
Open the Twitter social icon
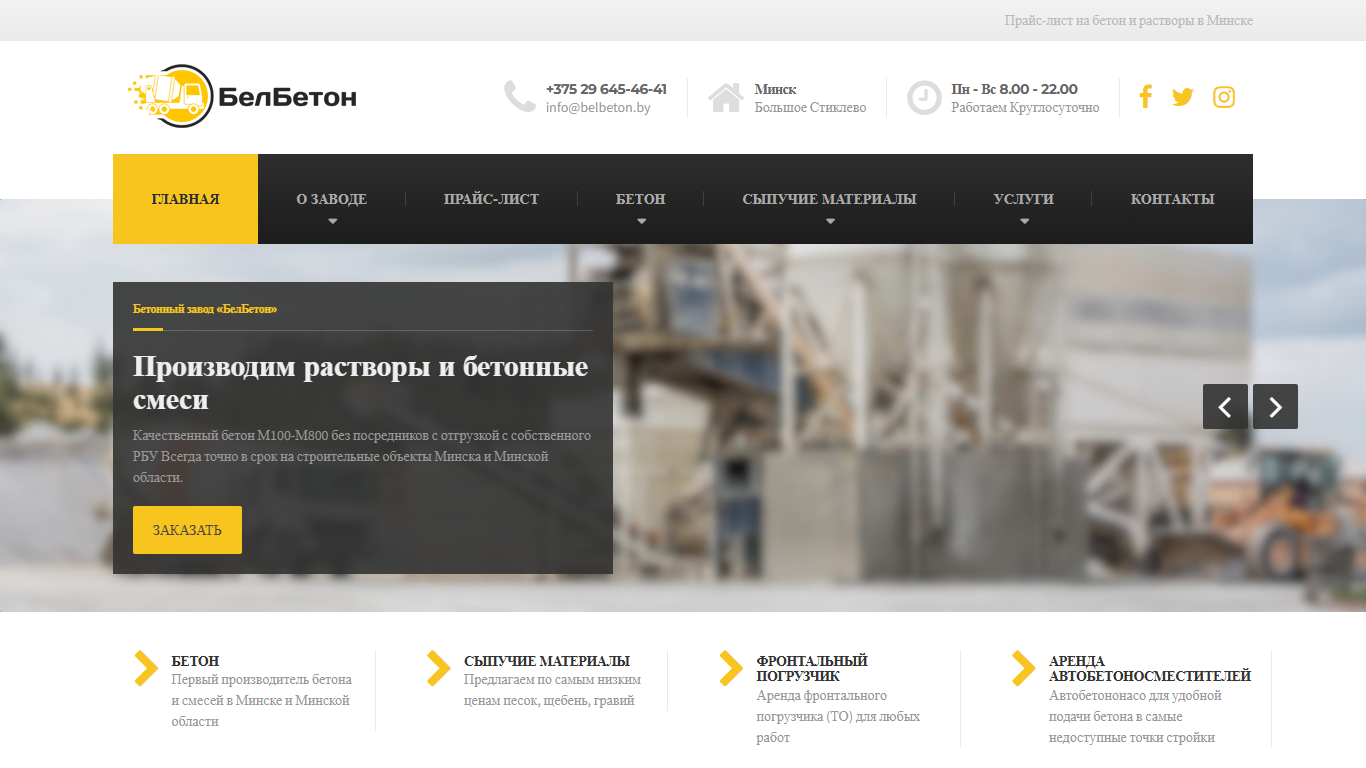(x=1183, y=97)
